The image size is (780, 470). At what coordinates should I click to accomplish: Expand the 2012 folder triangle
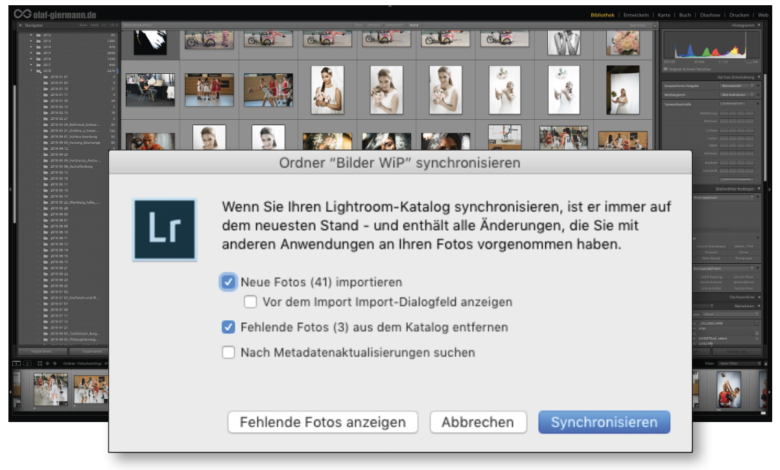coord(31,35)
